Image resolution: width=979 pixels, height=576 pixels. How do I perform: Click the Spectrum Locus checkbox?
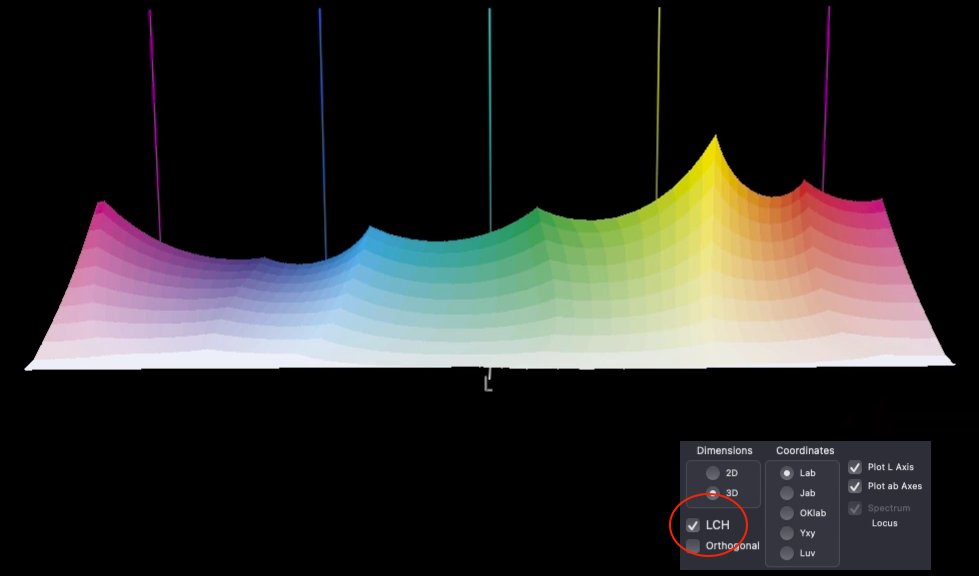(x=855, y=509)
